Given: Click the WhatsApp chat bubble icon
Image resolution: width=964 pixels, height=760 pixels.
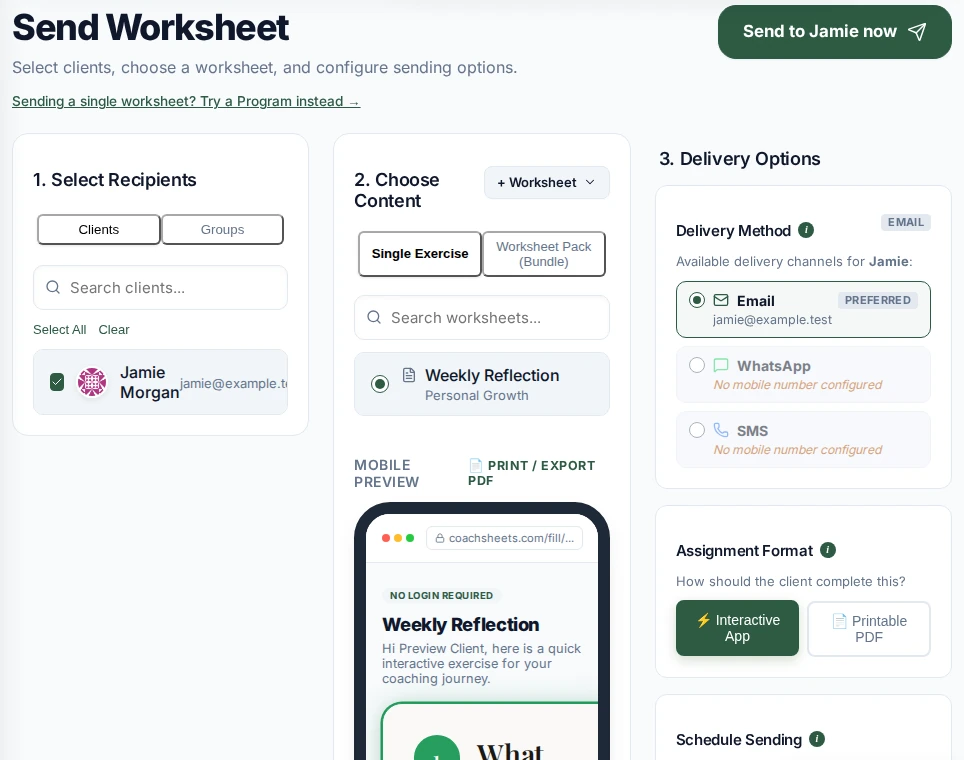Looking at the screenshot, I should (721, 365).
